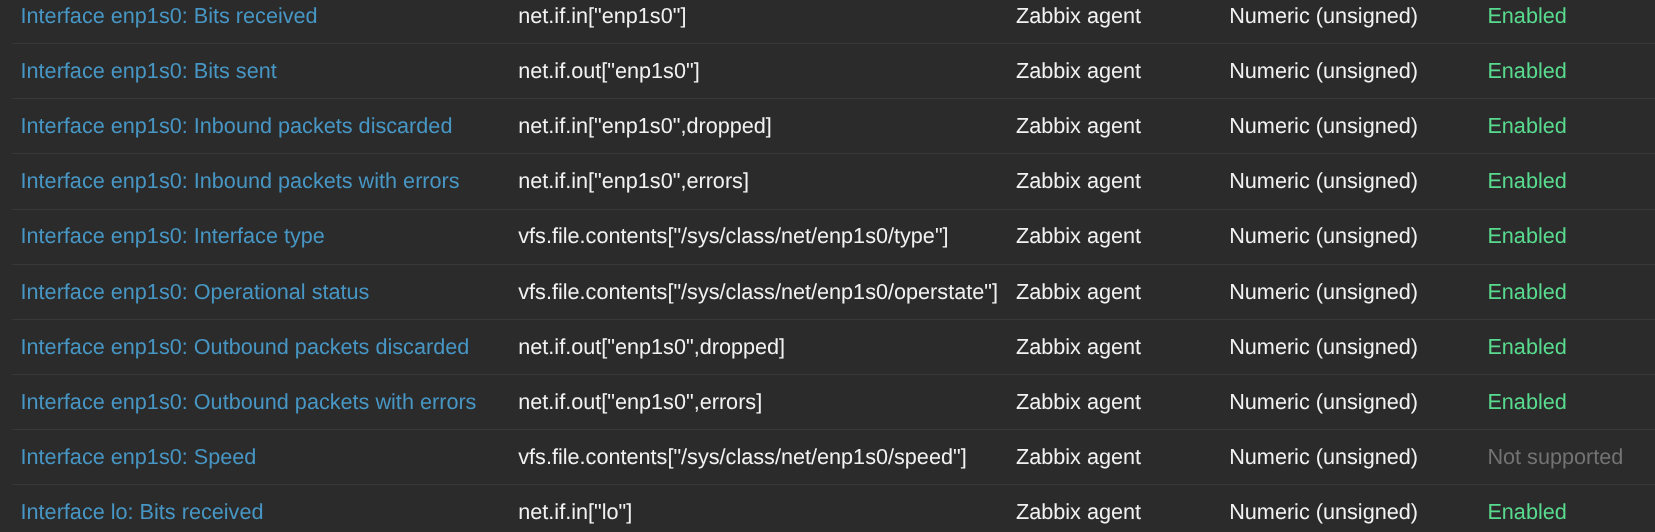
Task: Open Interface enp1s0: Interface type item
Action: click(172, 236)
